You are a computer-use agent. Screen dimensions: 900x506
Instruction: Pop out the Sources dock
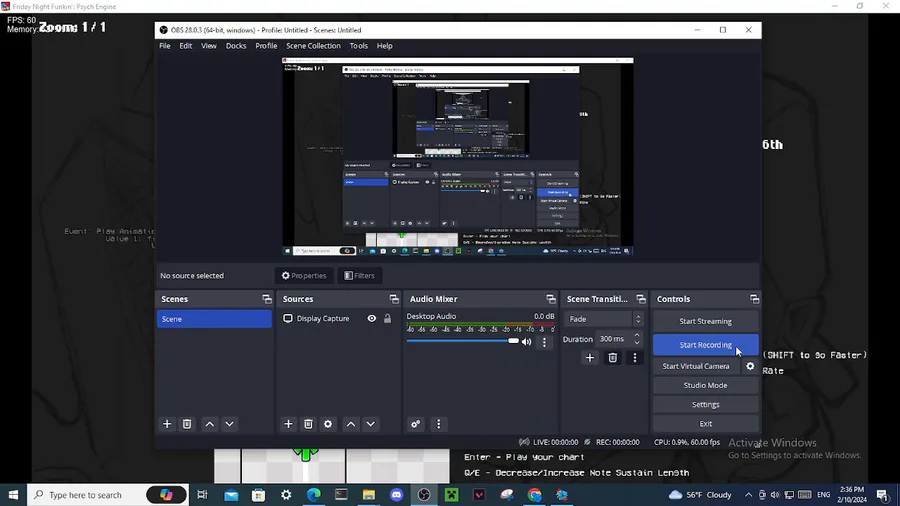(x=394, y=299)
